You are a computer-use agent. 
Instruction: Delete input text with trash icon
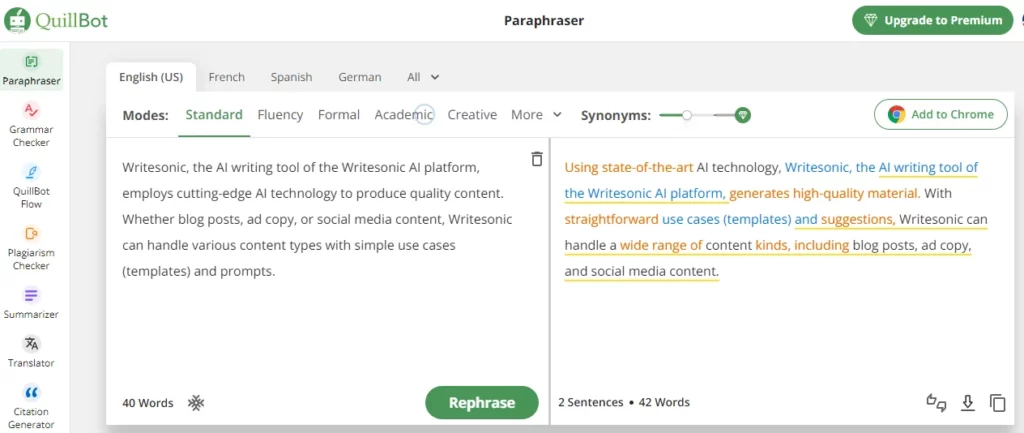537,159
